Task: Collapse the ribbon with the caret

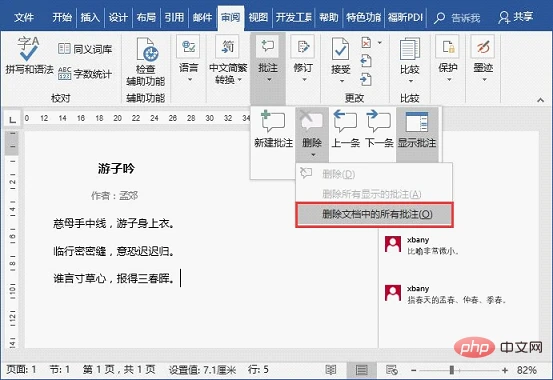Action: pos(540,100)
